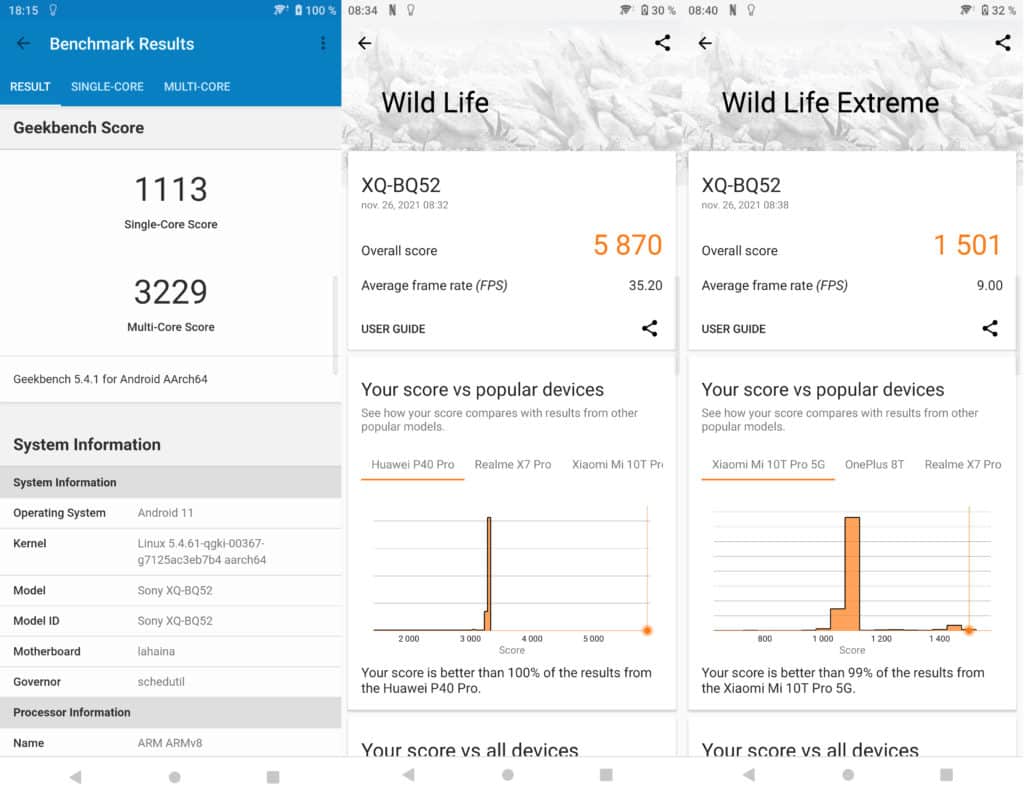Viewport: 1024px width, 796px height.
Task: Tap Android back button under Geekbench screen
Action: point(76,776)
